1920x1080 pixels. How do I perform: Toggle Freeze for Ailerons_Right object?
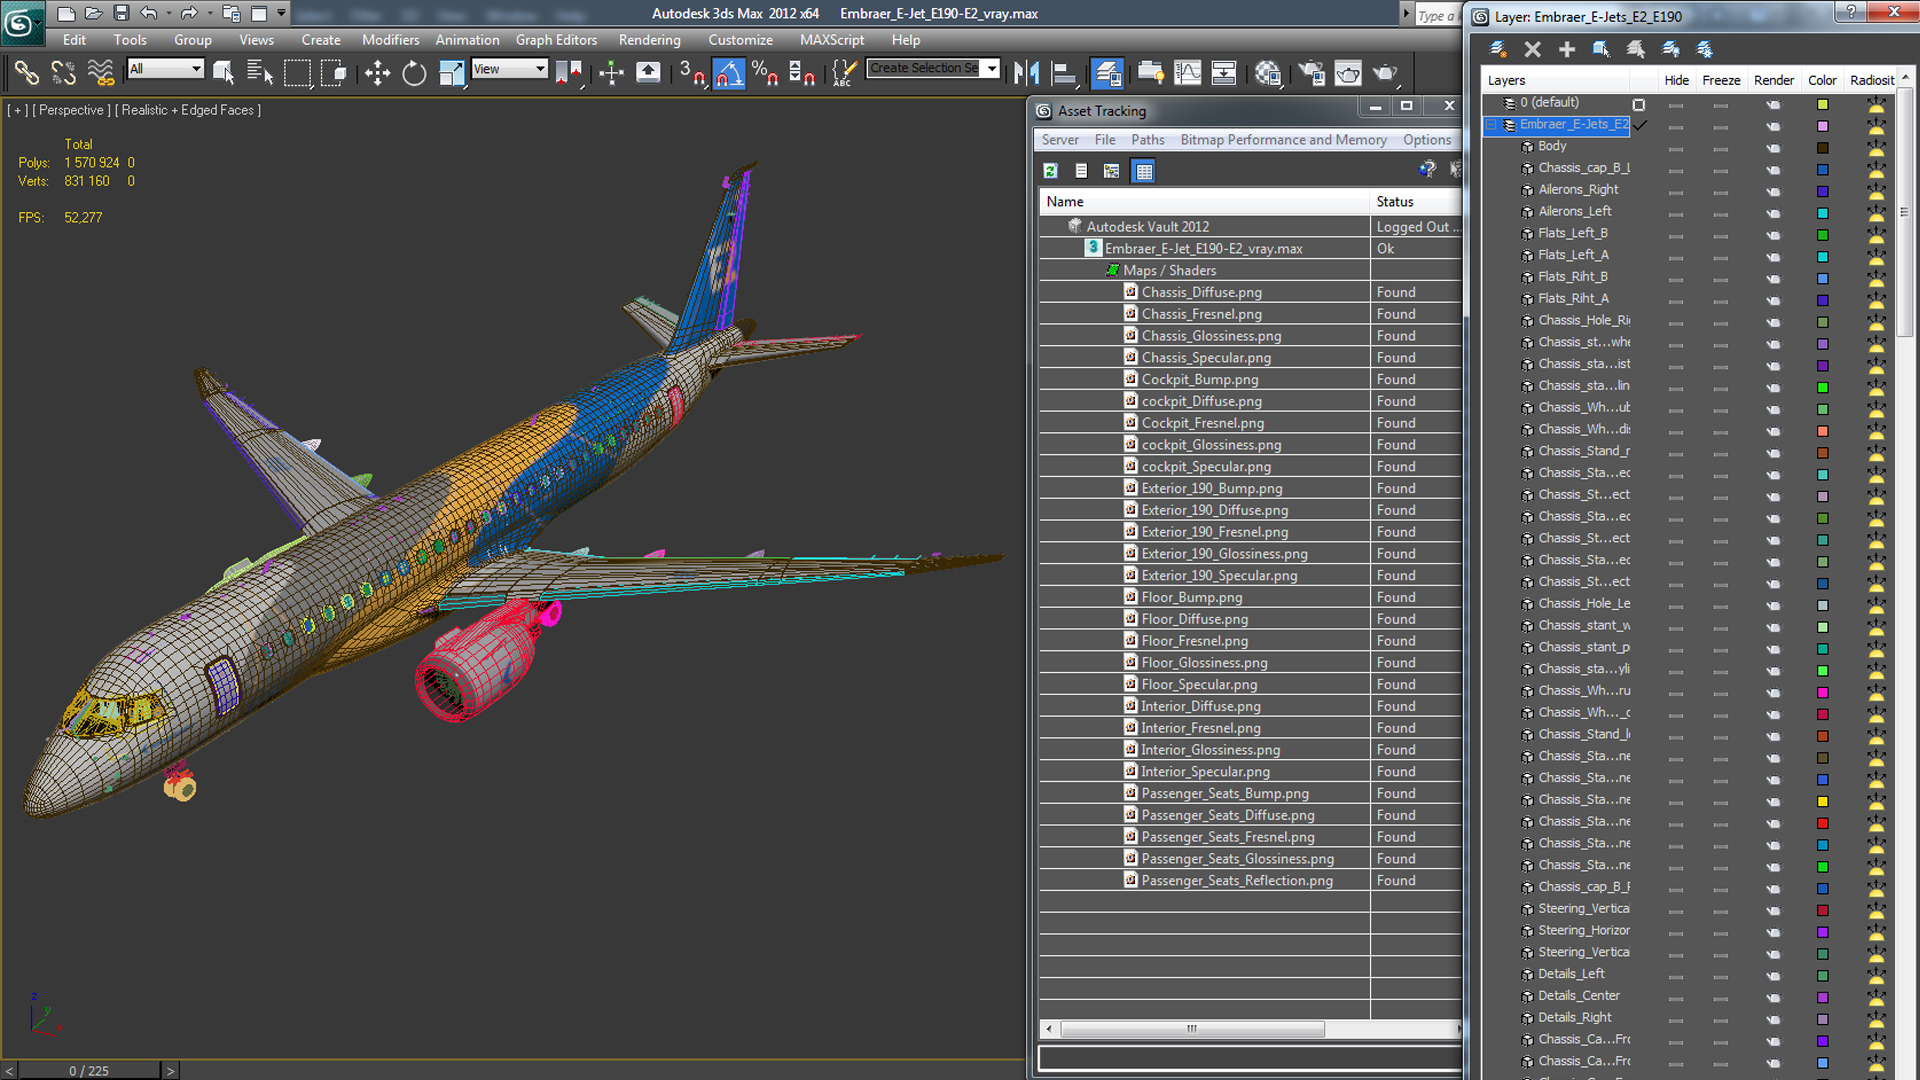tap(1720, 191)
